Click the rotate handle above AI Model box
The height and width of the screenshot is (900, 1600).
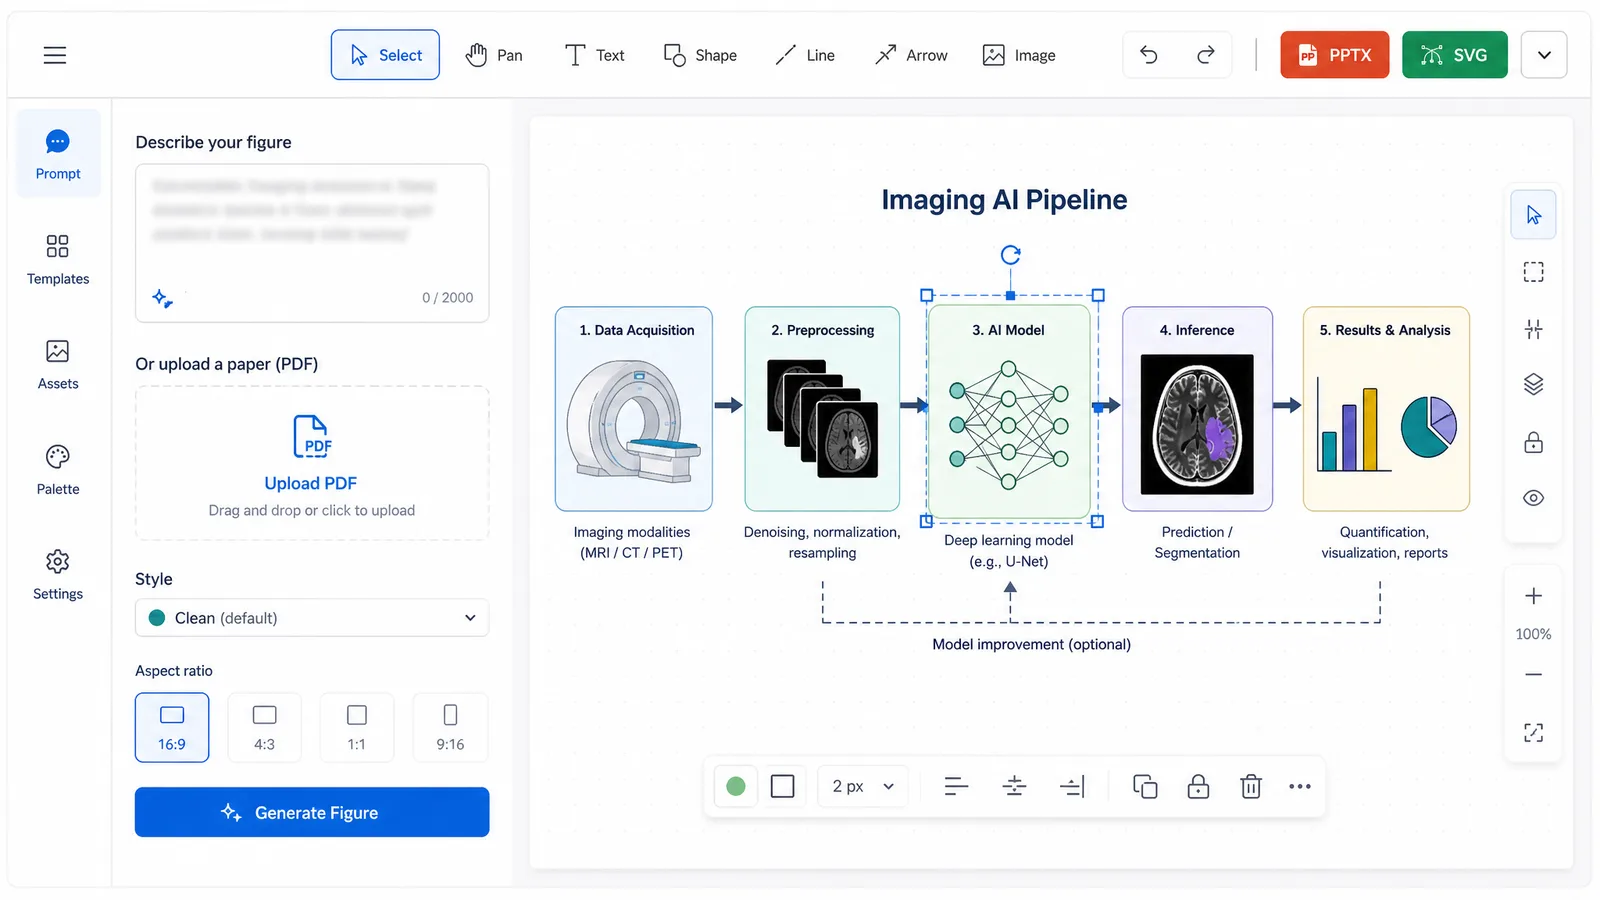1011,255
